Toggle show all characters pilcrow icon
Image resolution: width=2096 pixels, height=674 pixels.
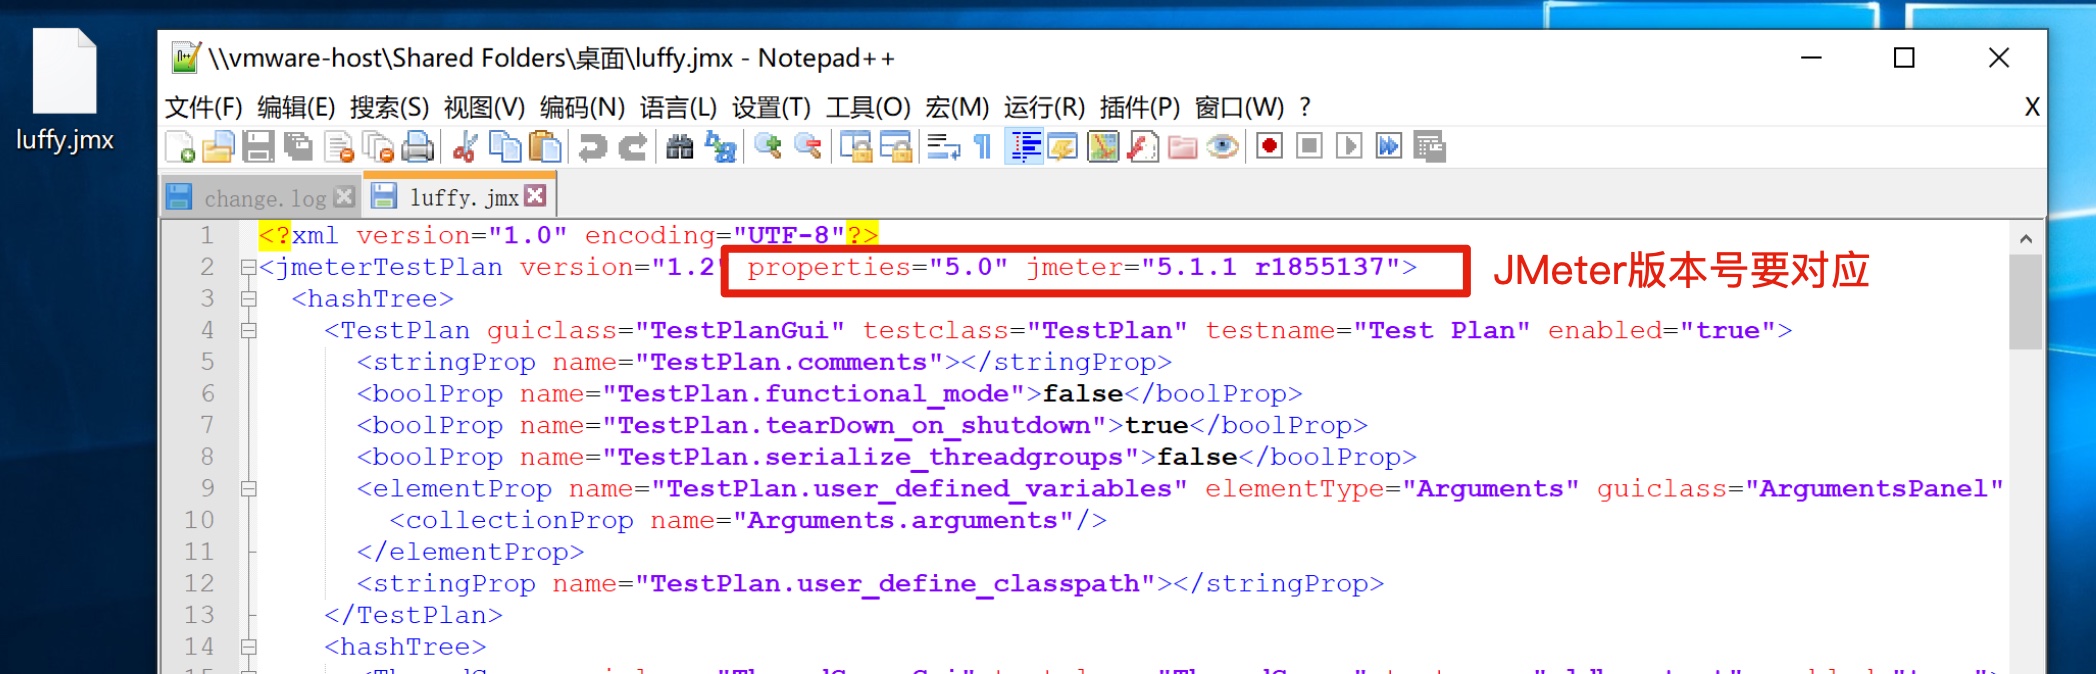(x=983, y=147)
